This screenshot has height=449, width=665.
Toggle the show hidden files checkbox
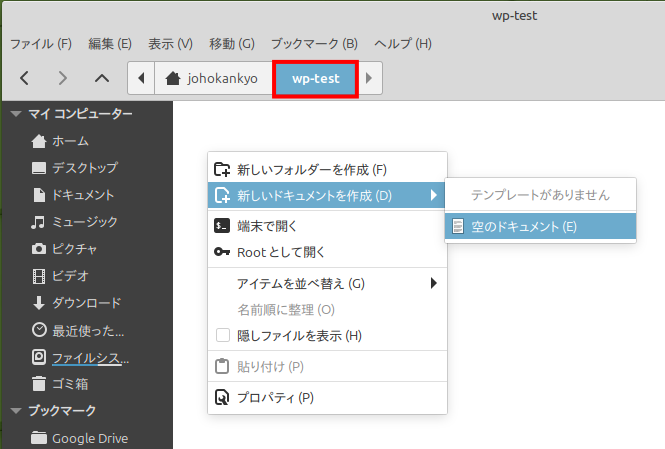click(223, 335)
